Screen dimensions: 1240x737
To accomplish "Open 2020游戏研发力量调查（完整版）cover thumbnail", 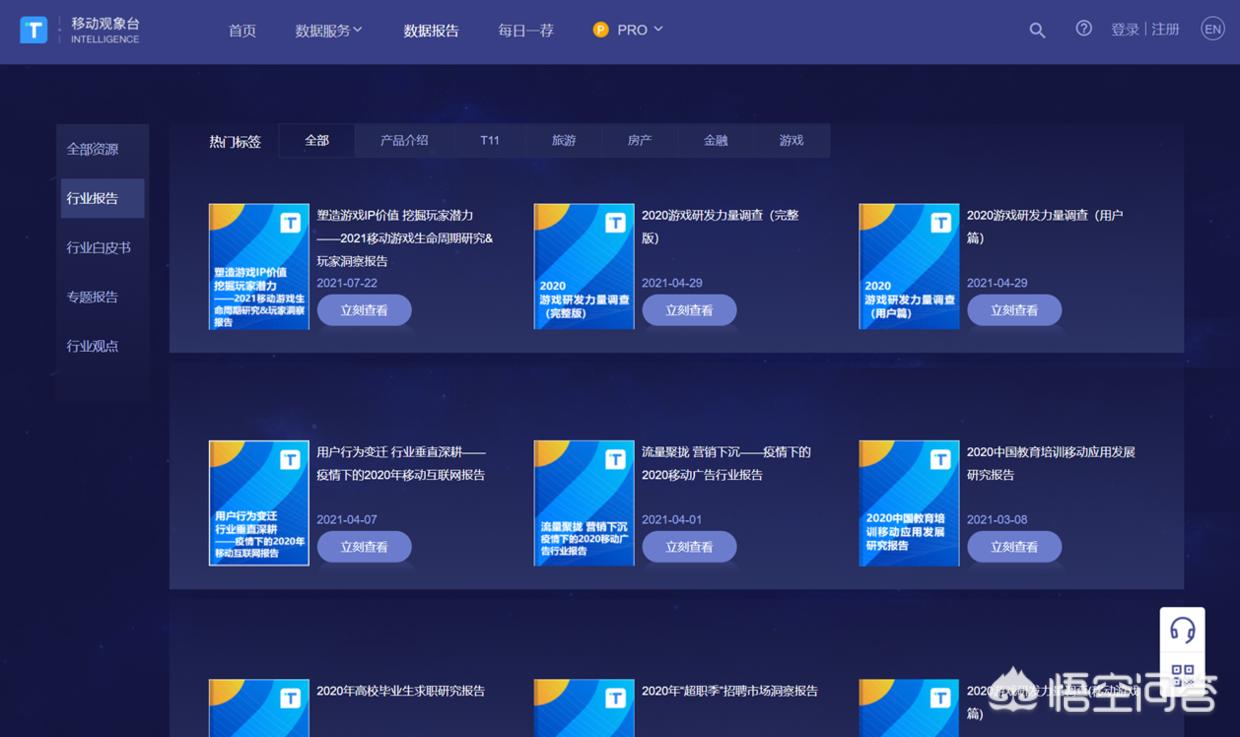I will point(584,266).
